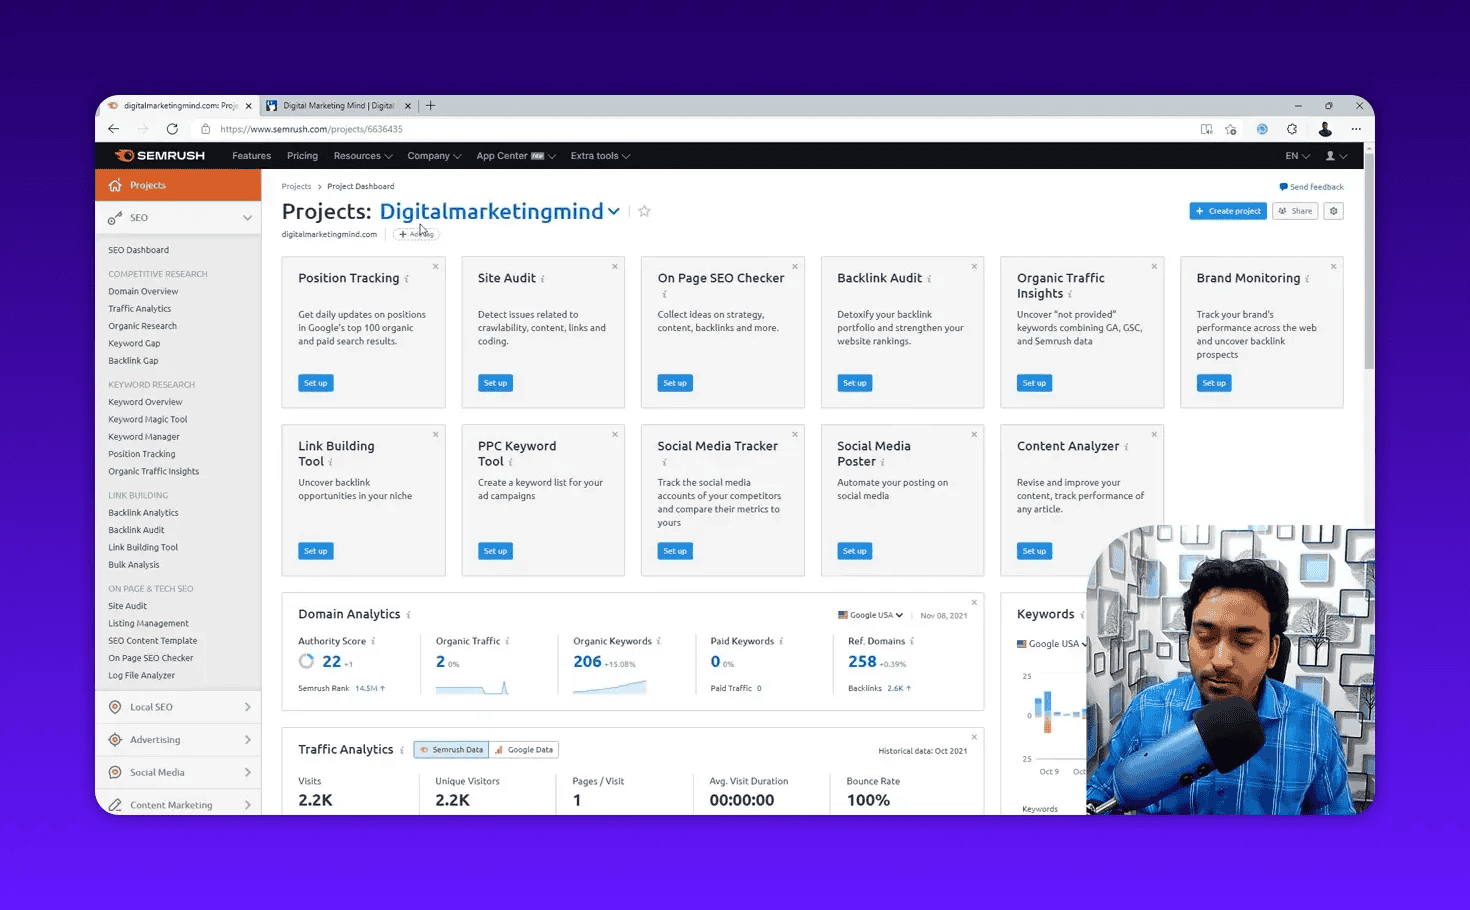Collapse the SEO section chevron
Viewport: 1470px width, 910px height.
[x=247, y=217]
